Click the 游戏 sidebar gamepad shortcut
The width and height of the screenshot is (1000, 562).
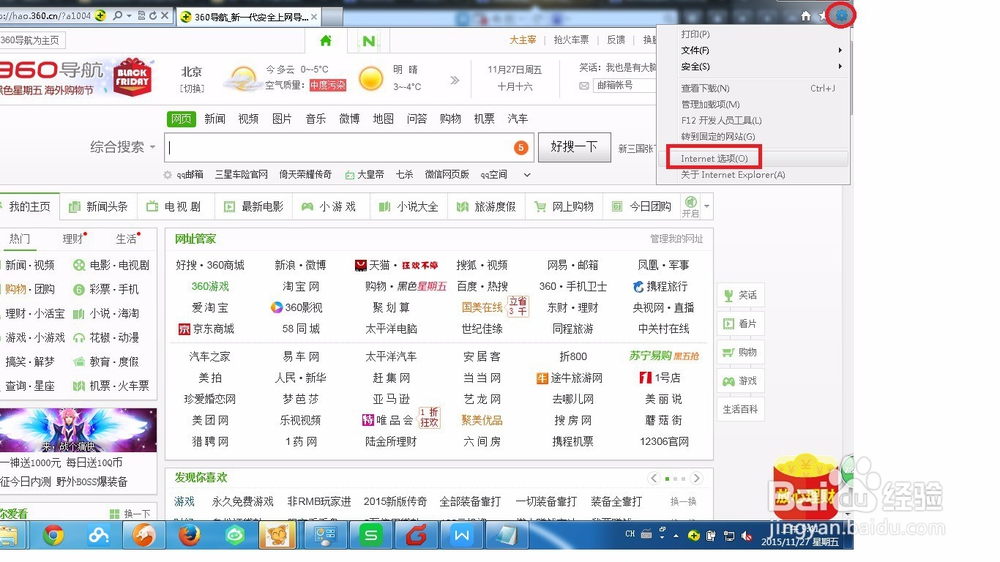tap(740, 381)
